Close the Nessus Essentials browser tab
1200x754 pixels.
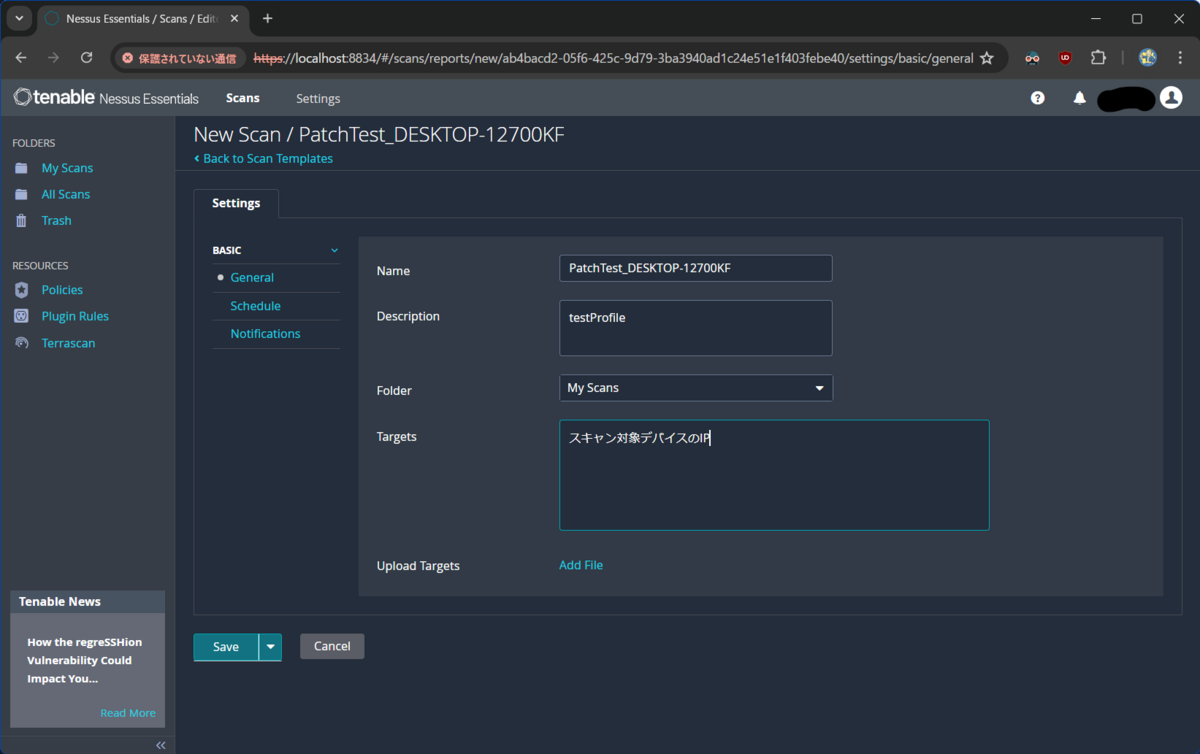tap(236, 19)
